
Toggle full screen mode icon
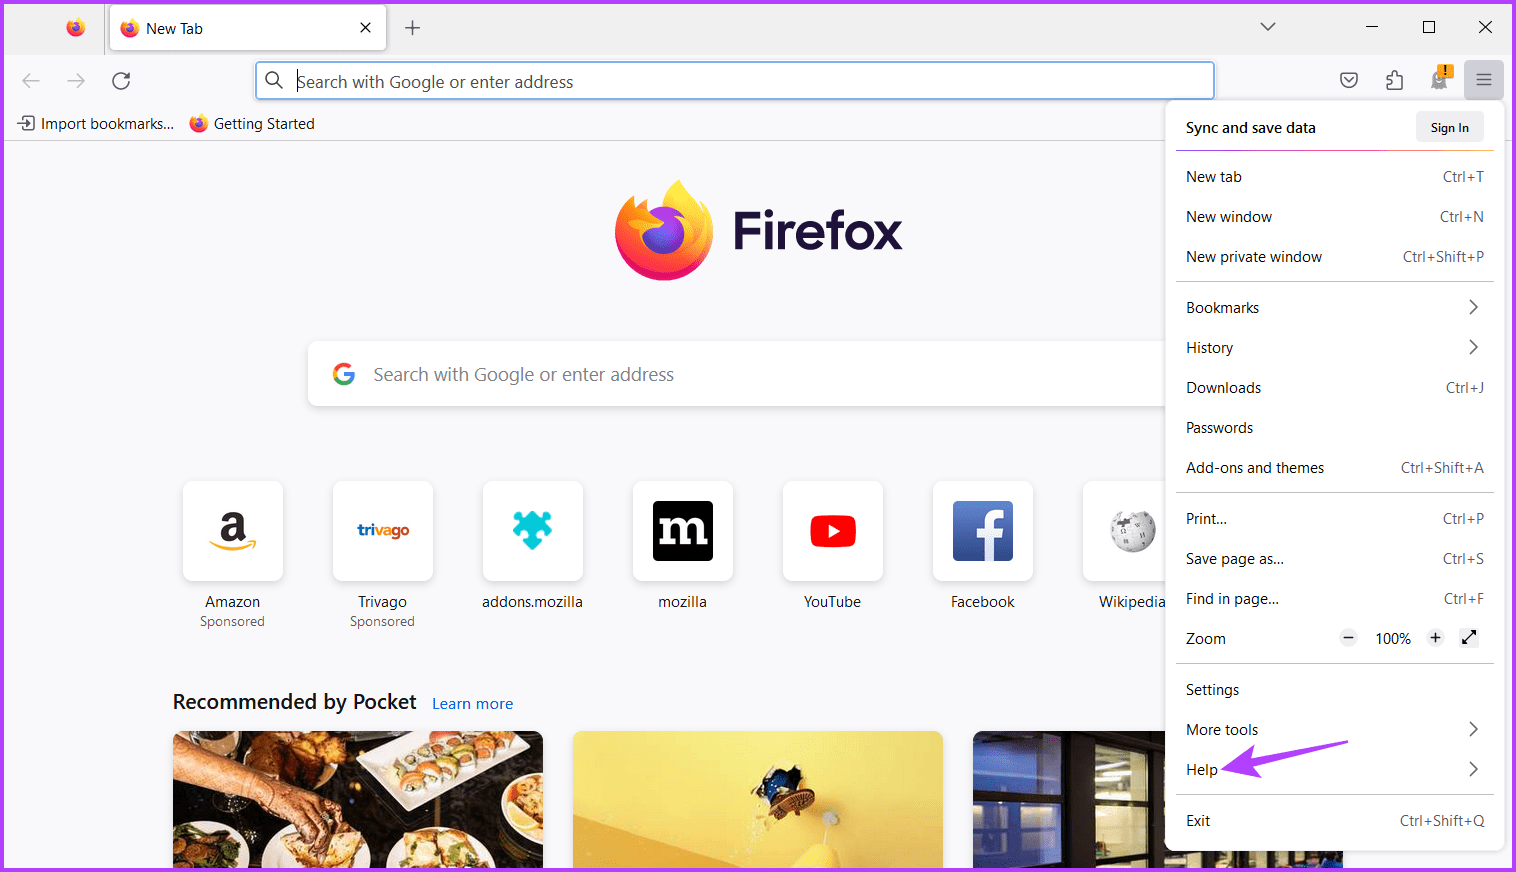(x=1469, y=637)
